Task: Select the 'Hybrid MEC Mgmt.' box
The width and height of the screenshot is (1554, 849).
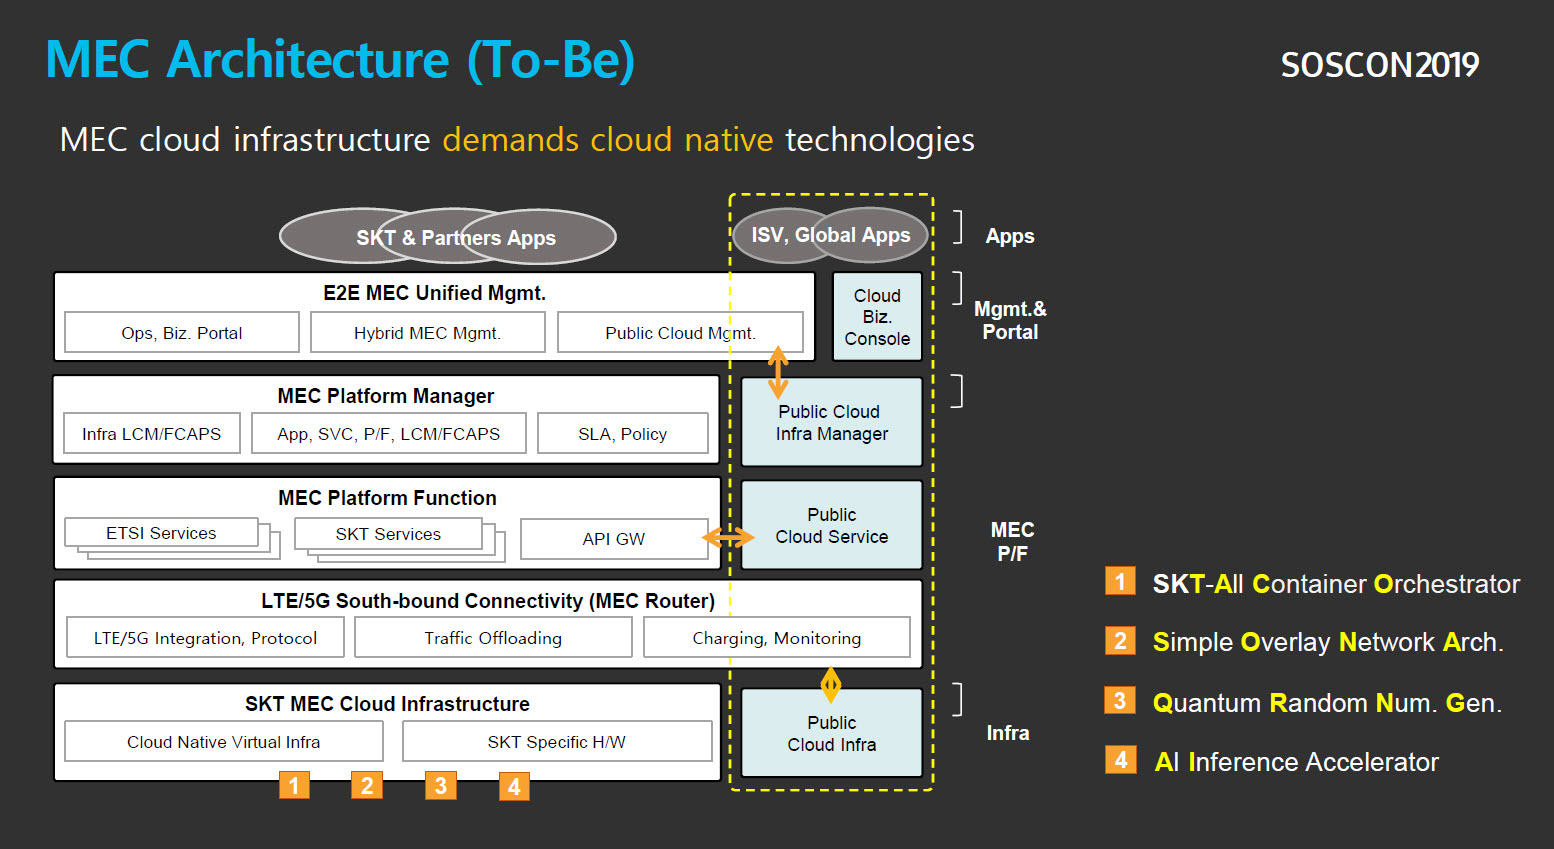Action: tap(428, 333)
